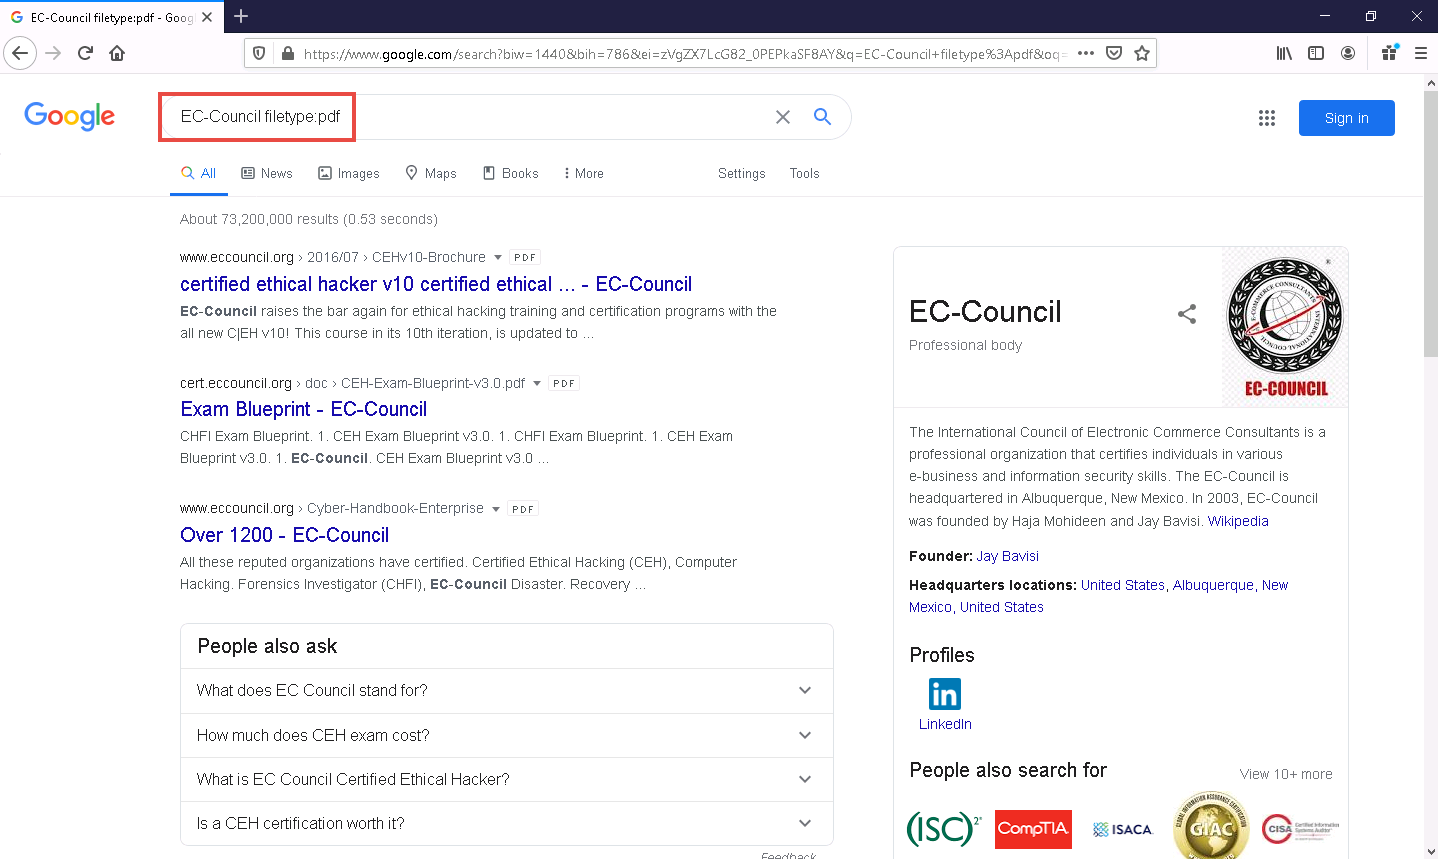Click the Google logo
1438x859 pixels.
[x=70, y=116]
